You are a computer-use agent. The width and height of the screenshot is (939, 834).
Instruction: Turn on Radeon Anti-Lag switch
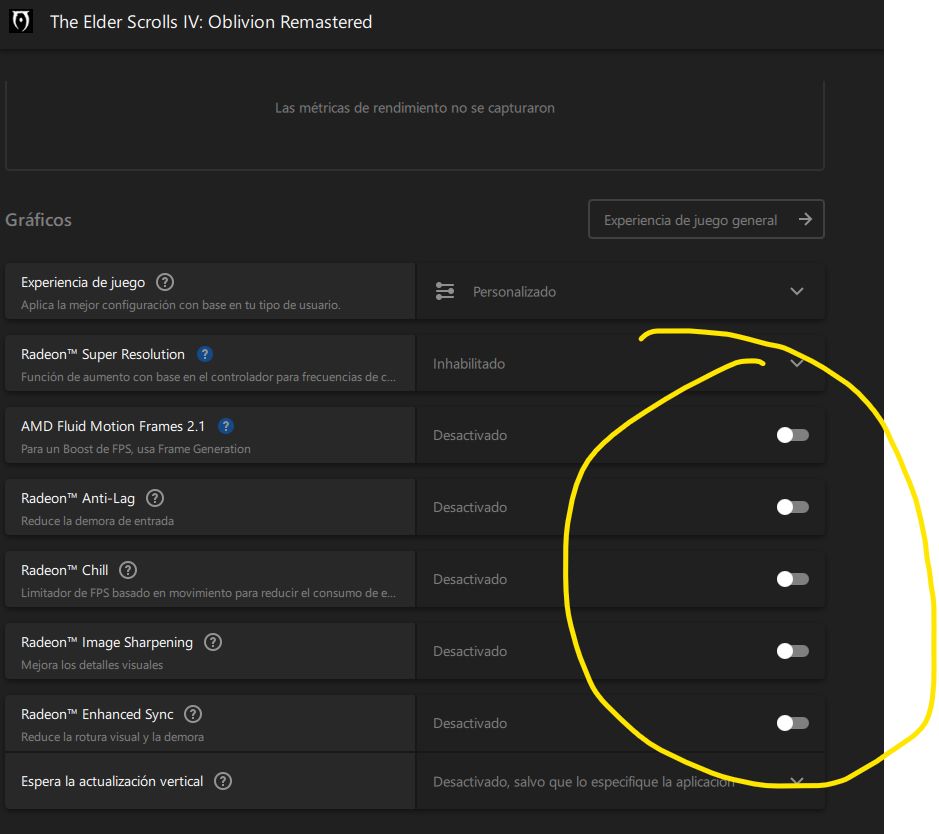click(792, 507)
